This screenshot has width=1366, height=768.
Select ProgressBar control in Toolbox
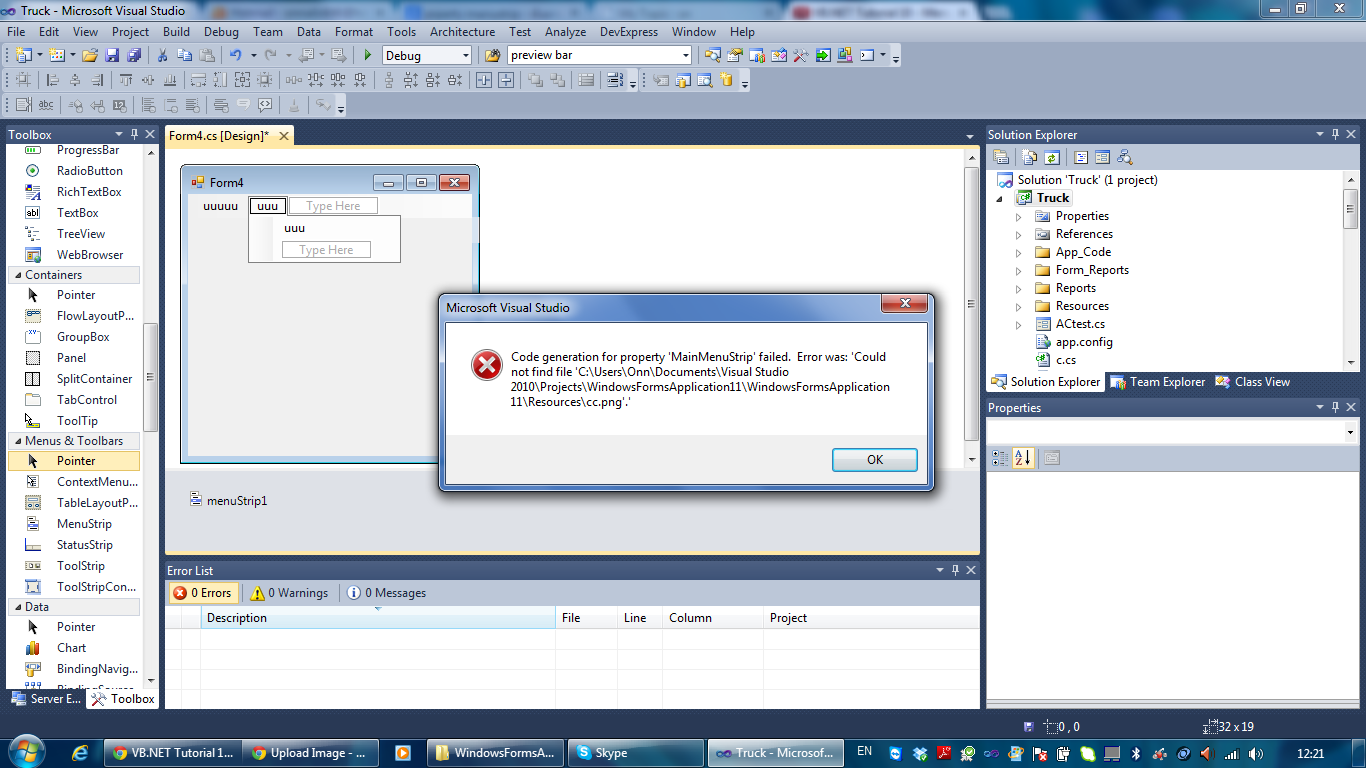[x=74, y=150]
